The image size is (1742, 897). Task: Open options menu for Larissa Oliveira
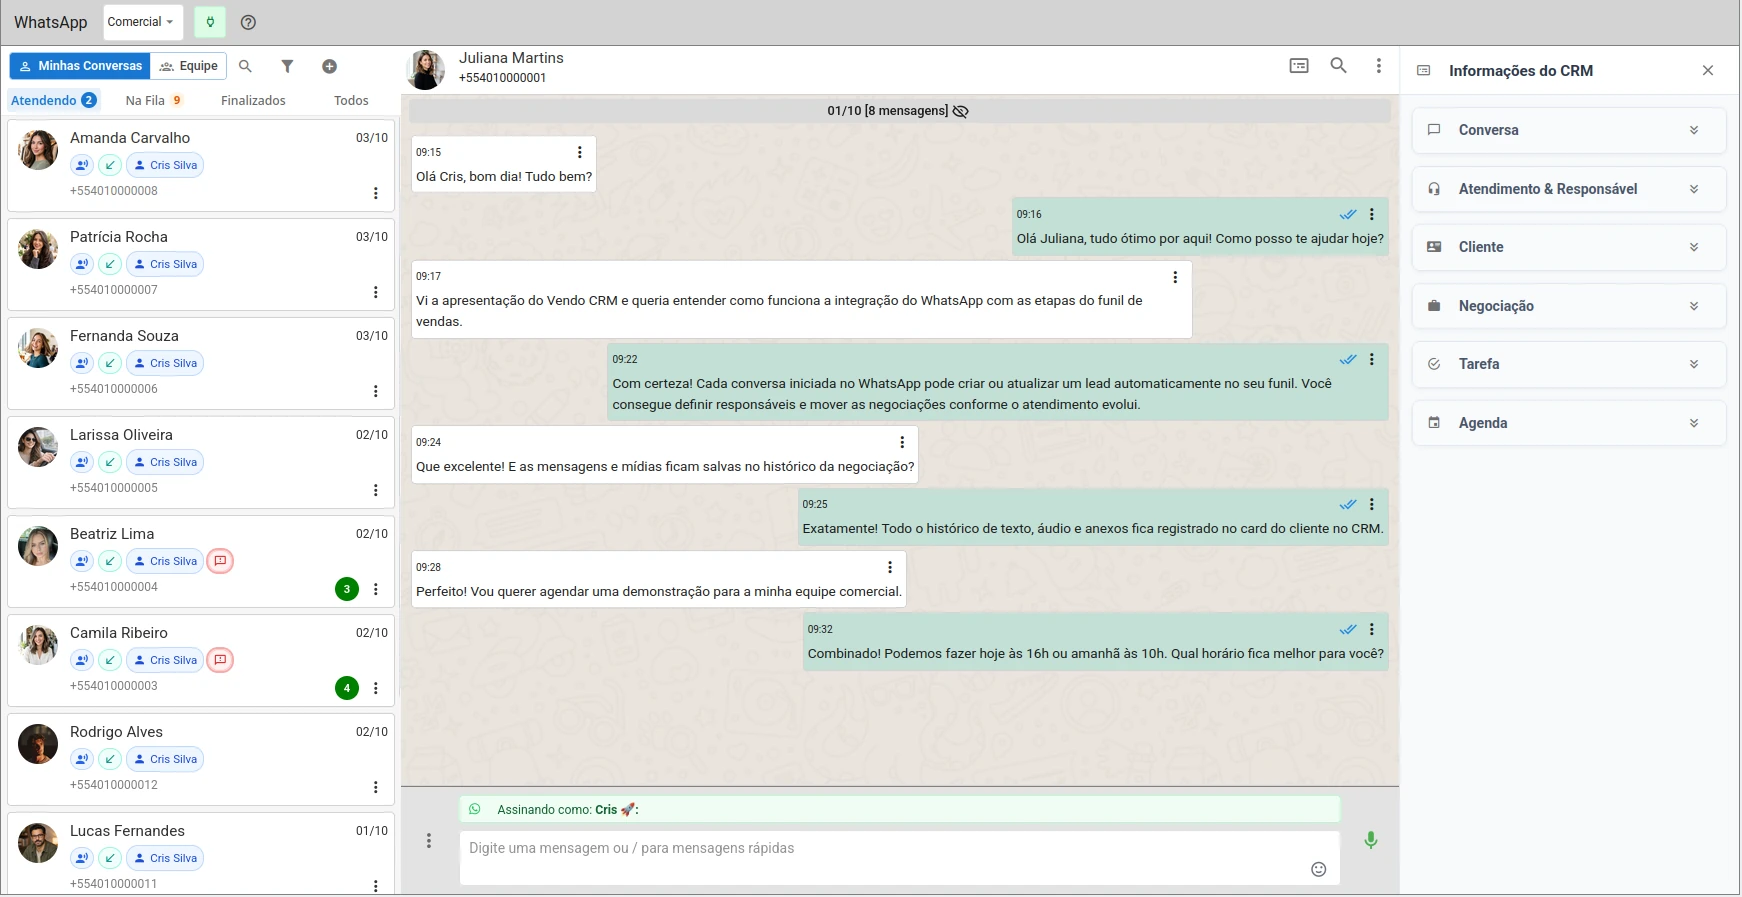click(376, 490)
